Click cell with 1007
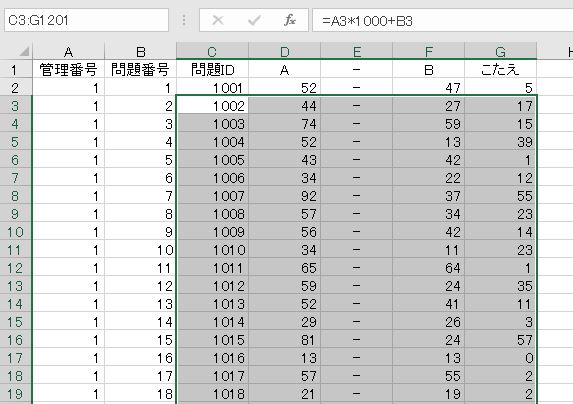573x404 pixels. click(x=212, y=196)
